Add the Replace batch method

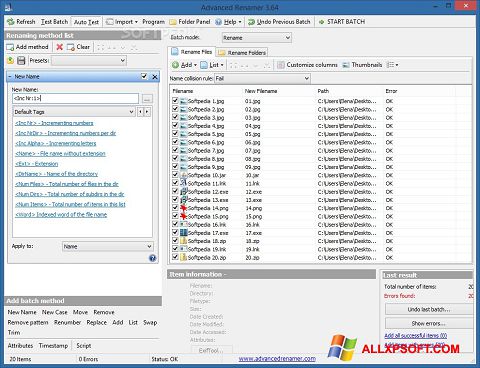(x=97, y=323)
